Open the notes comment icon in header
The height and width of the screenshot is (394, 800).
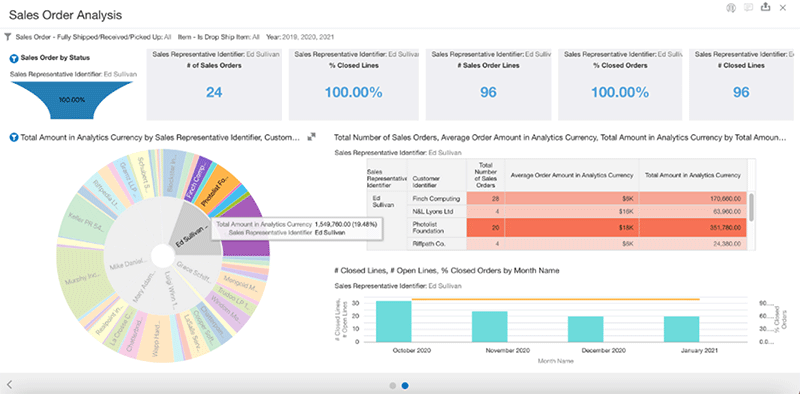748,8
